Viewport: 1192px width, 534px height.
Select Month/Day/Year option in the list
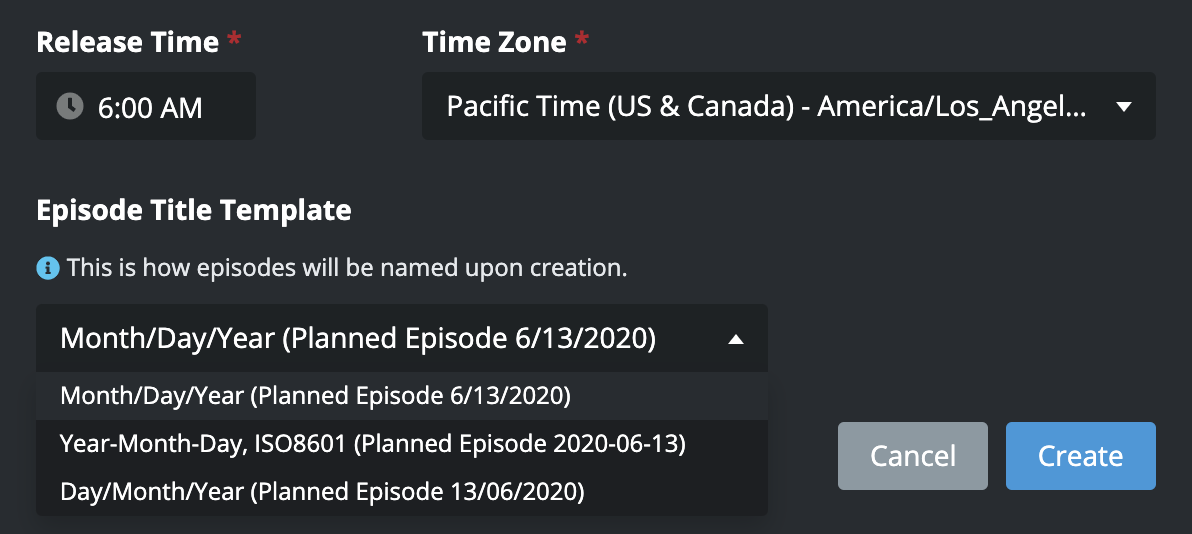(x=315, y=396)
